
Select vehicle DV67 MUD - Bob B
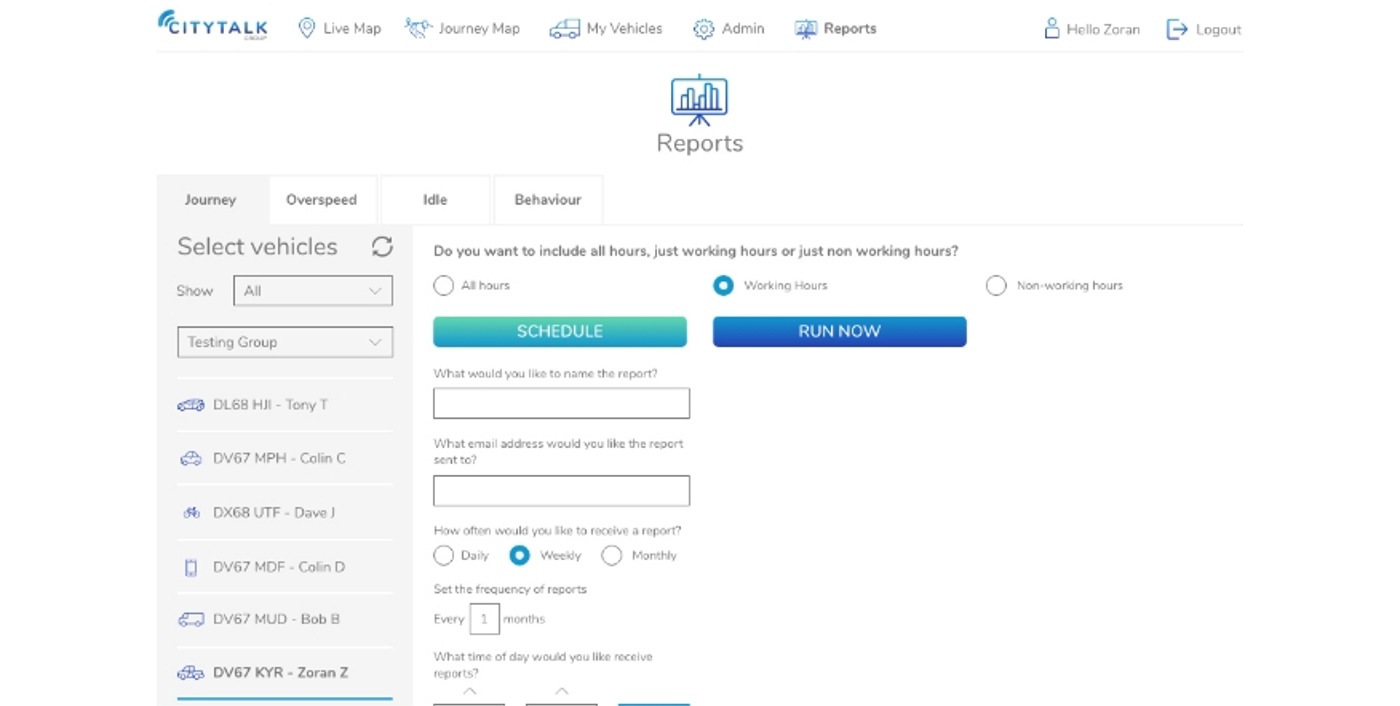285,620
